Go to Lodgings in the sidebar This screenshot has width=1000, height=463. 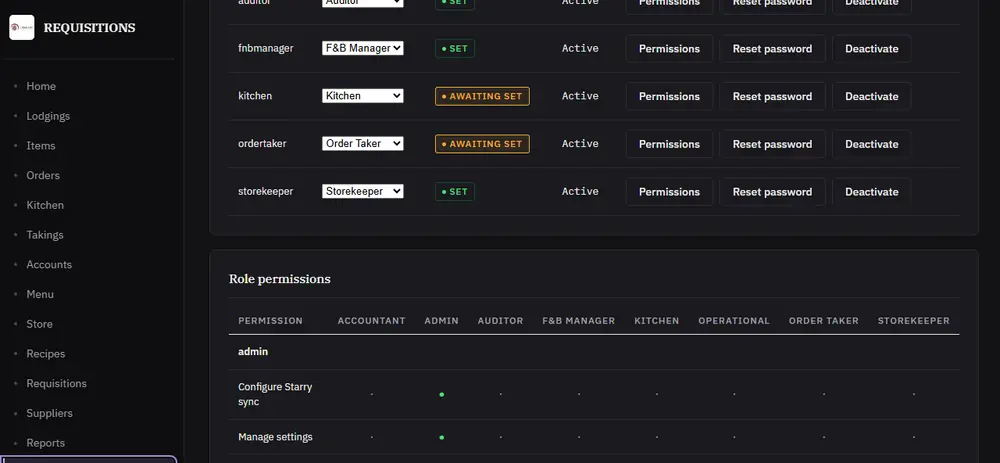[x=48, y=116]
